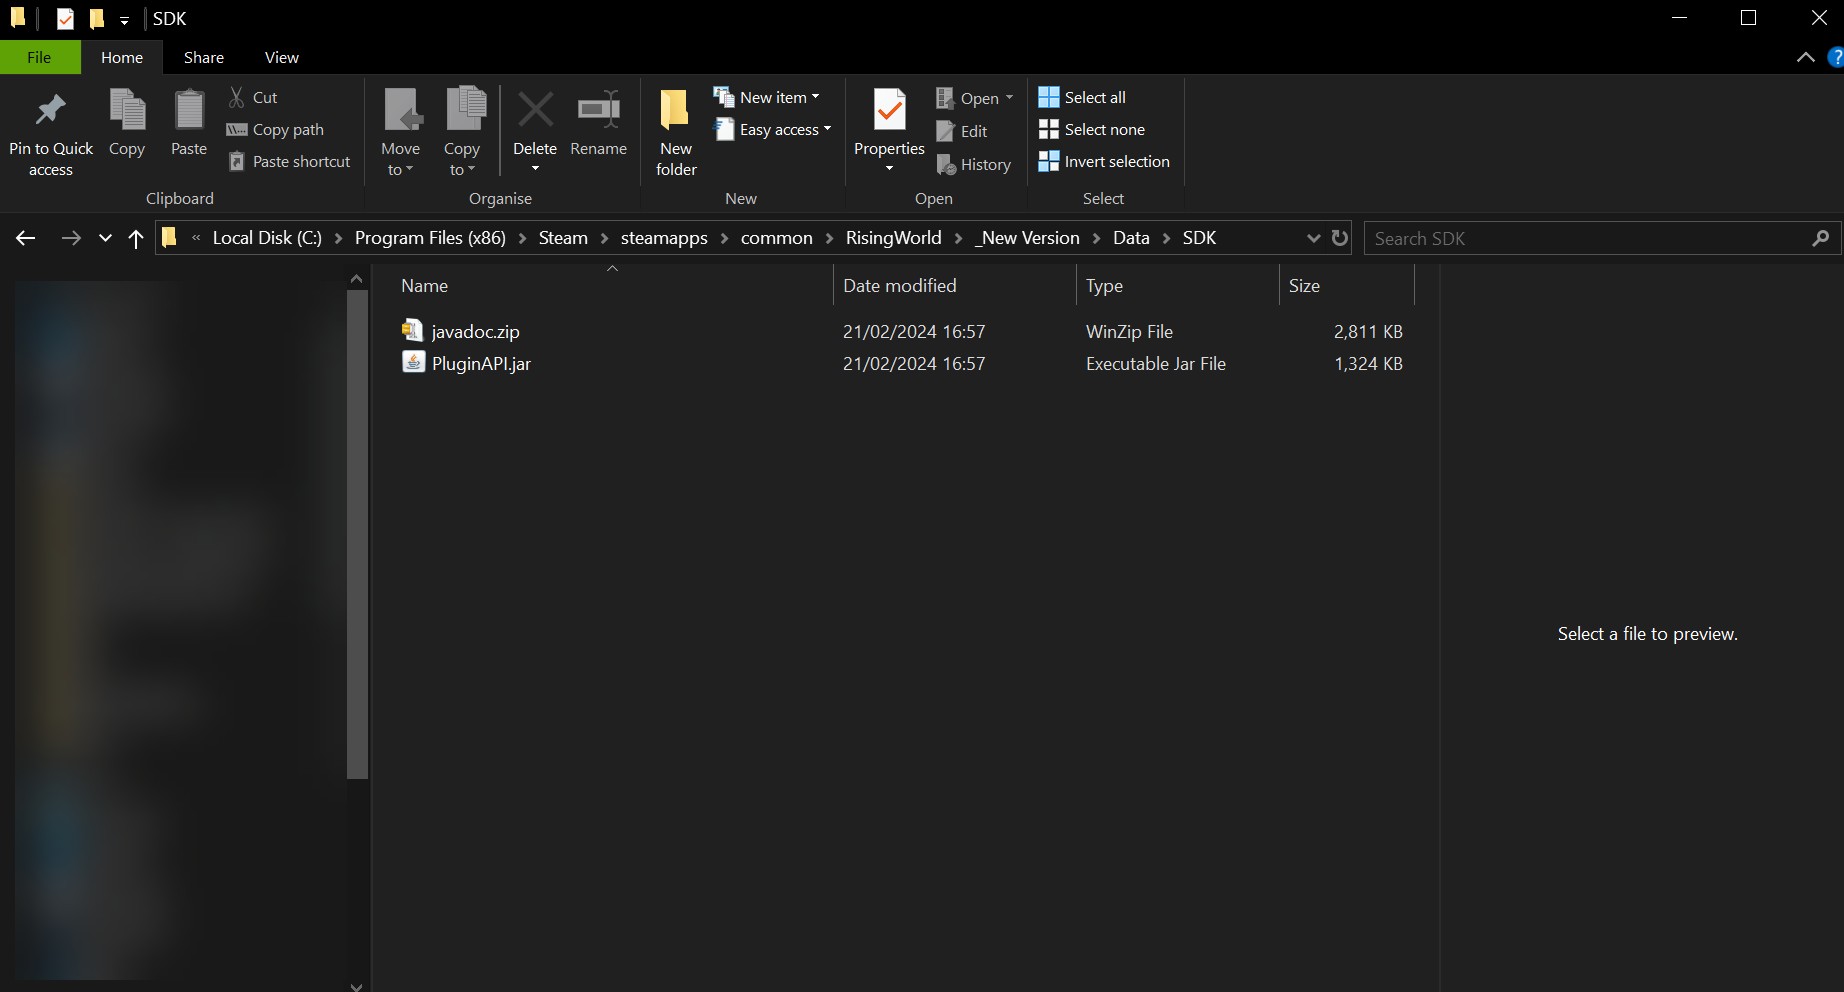Select all items in the folder
The image size is (1844, 992).
click(1082, 97)
